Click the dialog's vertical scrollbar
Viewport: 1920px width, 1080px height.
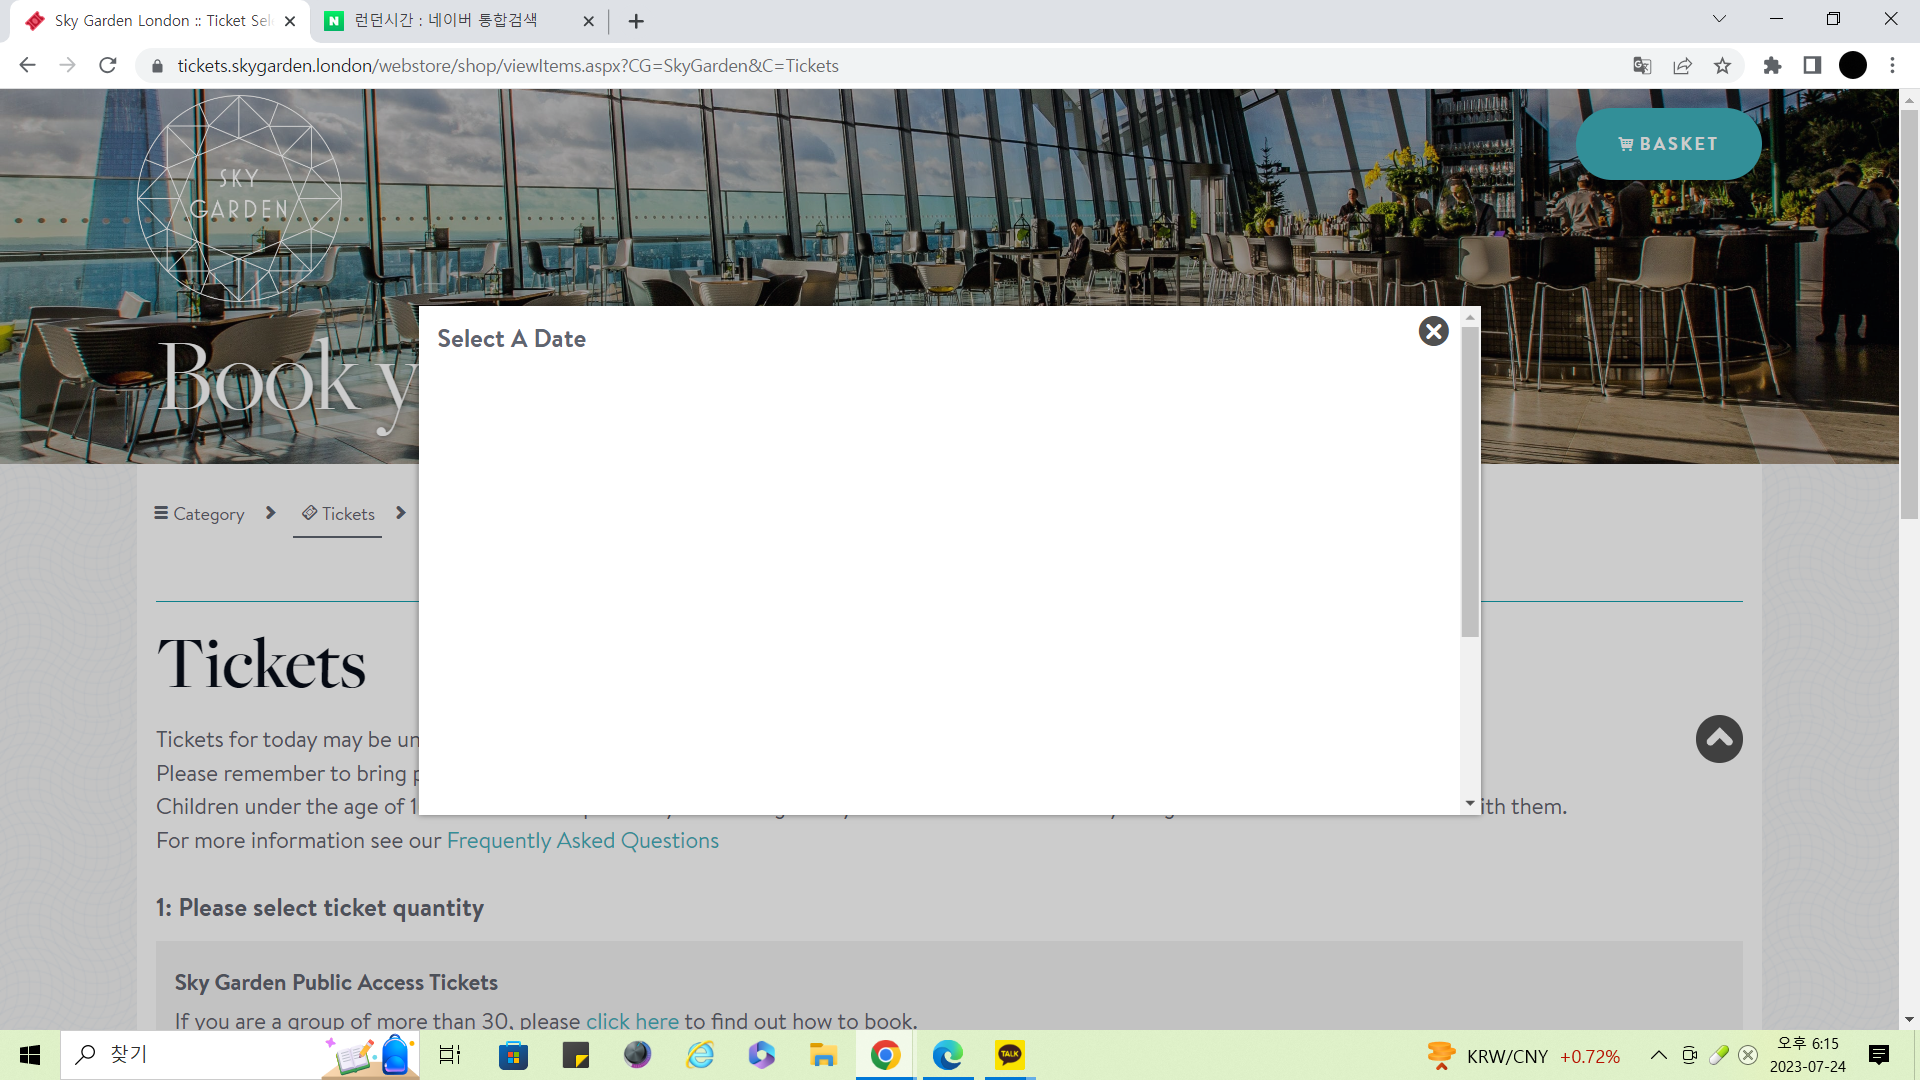coord(1469,480)
